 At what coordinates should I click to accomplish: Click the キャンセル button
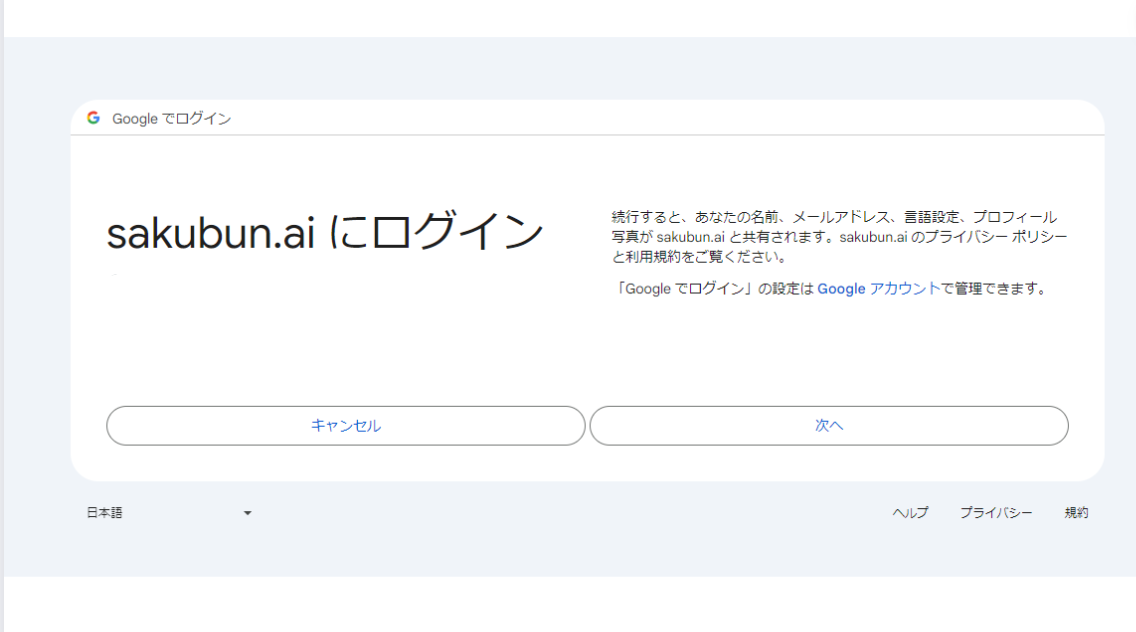(346, 425)
